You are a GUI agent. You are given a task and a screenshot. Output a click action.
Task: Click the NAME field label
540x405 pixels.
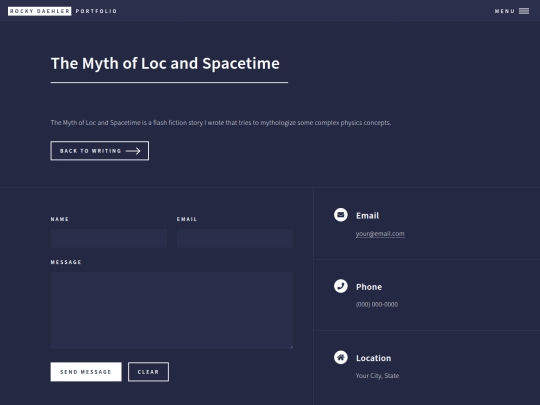(60, 219)
